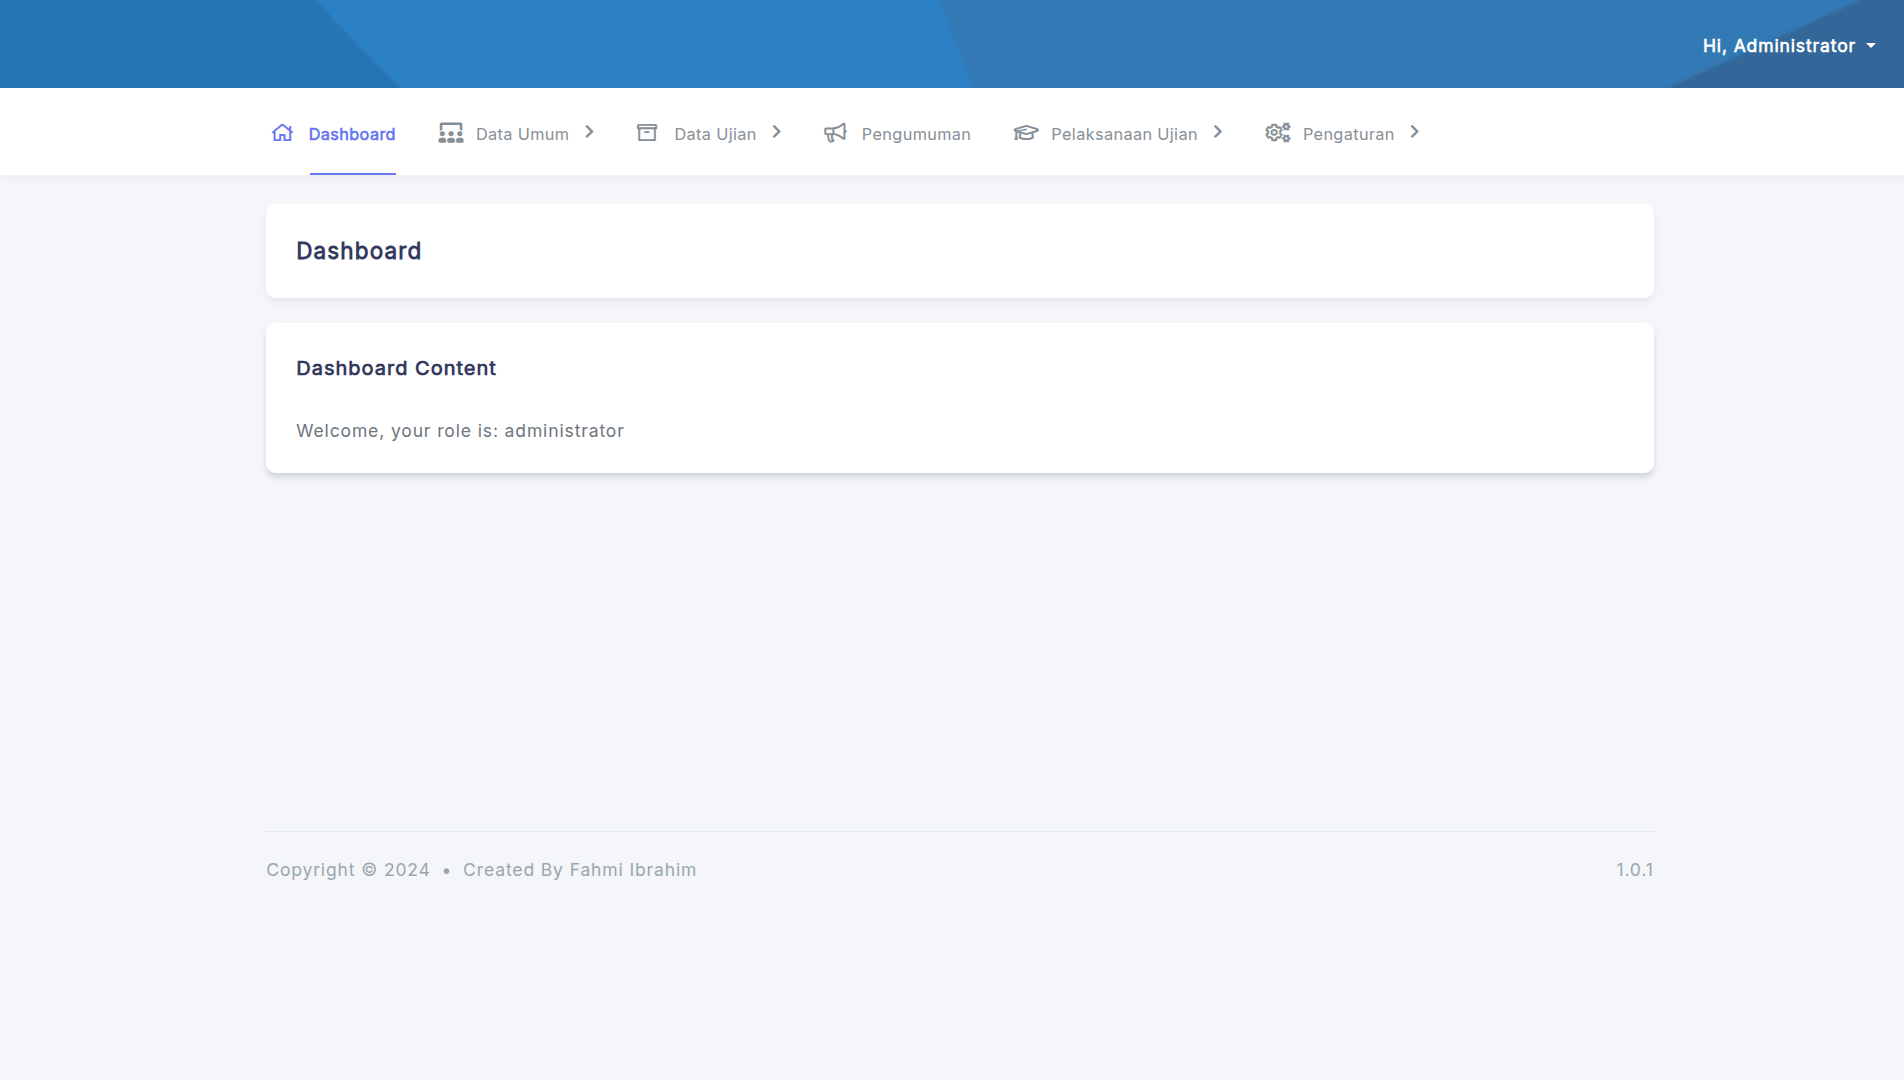Open the Data Umum menu label
Image resolution: width=1904 pixels, height=1080 pixels.
(522, 134)
